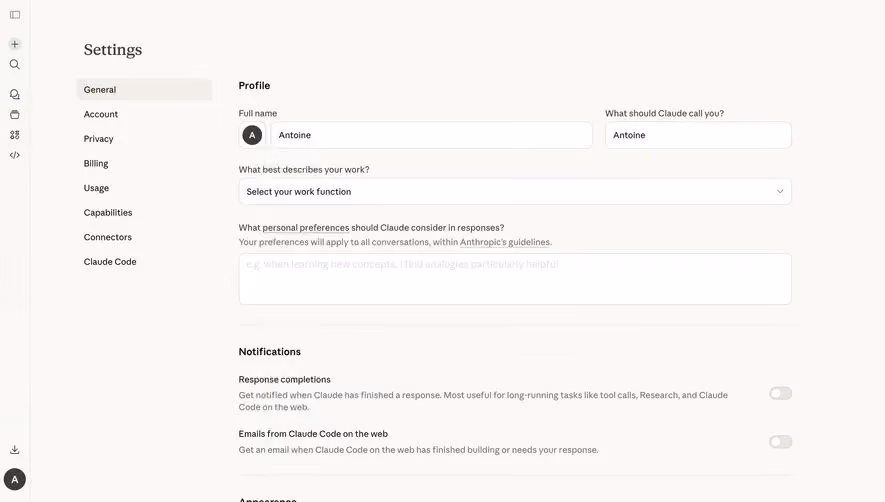Open the code brackets icon

[x=15, y=155]
